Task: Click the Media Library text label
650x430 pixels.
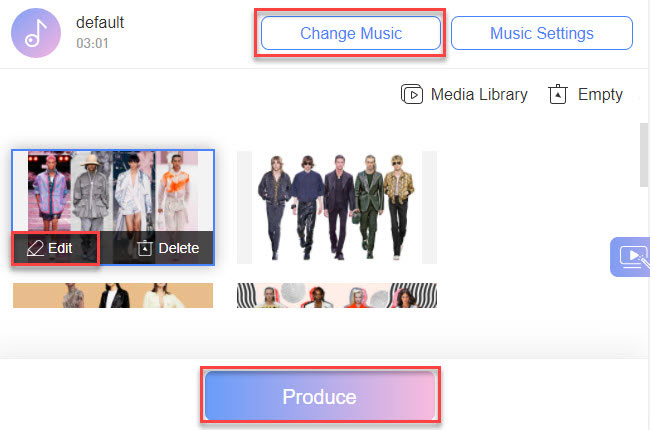Action: [479, 95]
